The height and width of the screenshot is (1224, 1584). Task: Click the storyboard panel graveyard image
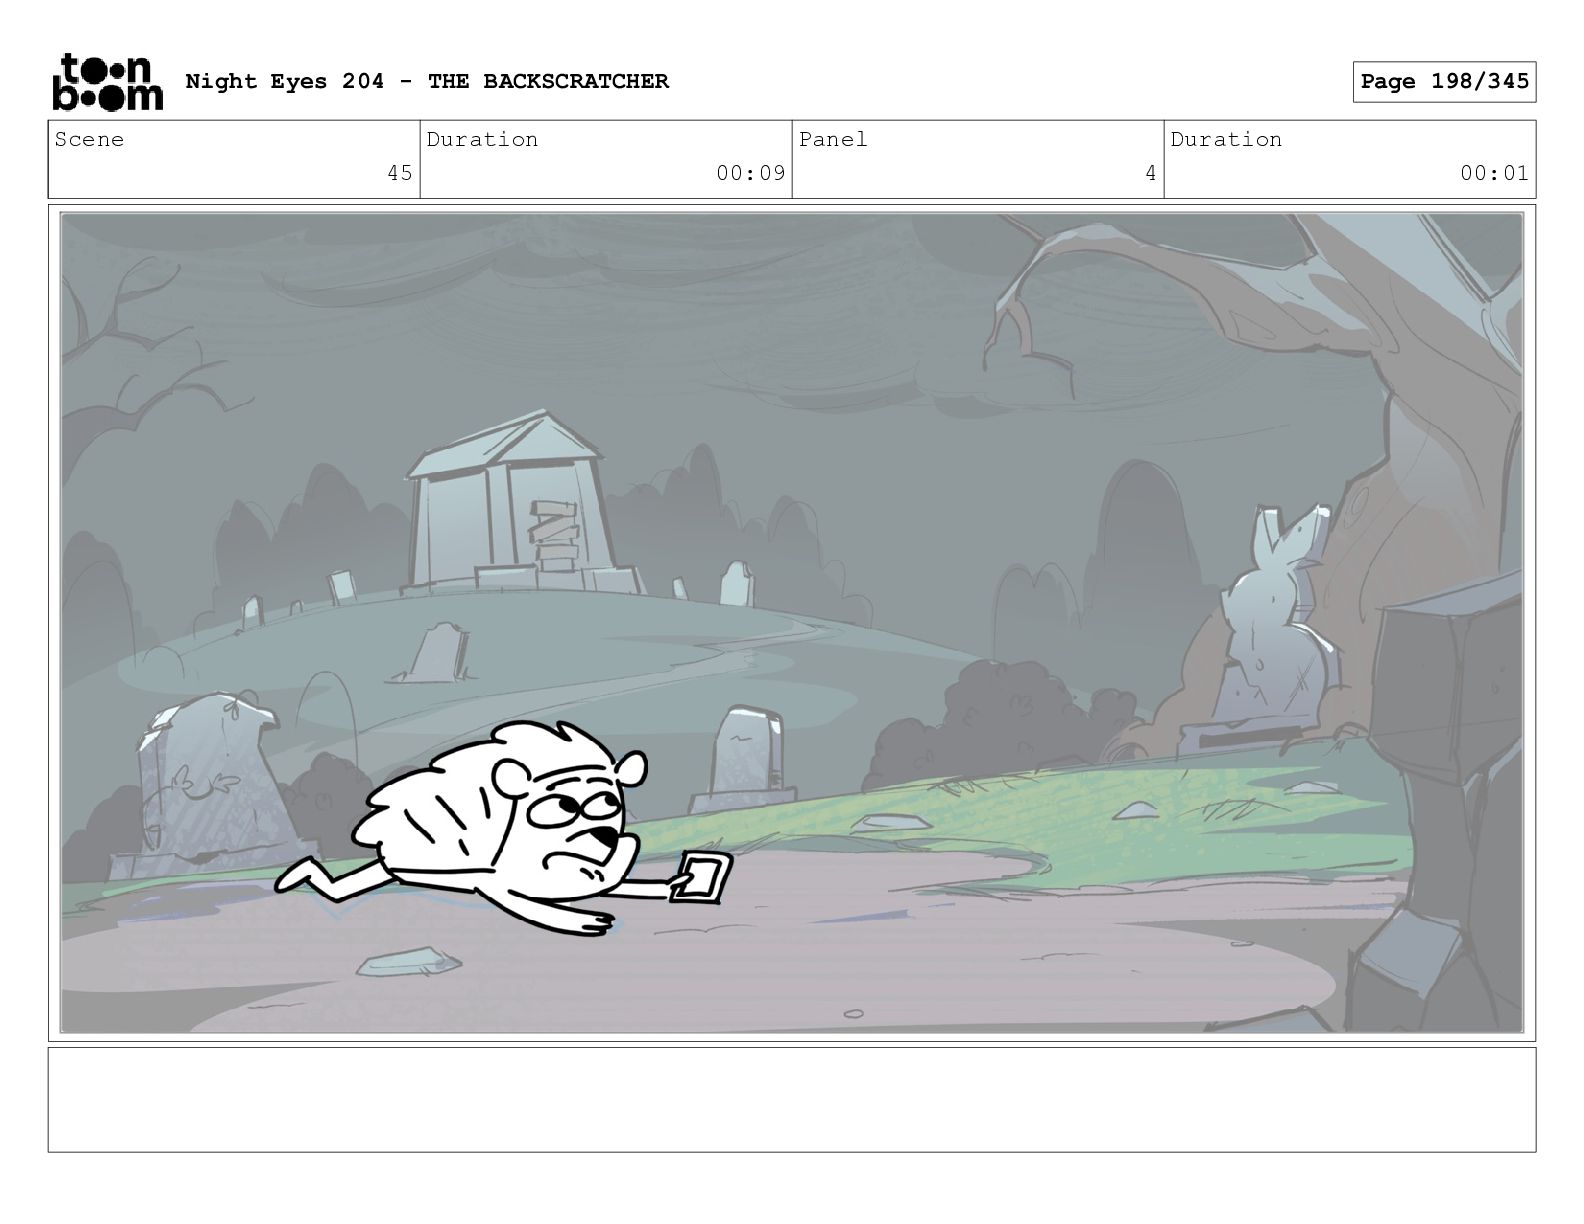coord(792,622)
